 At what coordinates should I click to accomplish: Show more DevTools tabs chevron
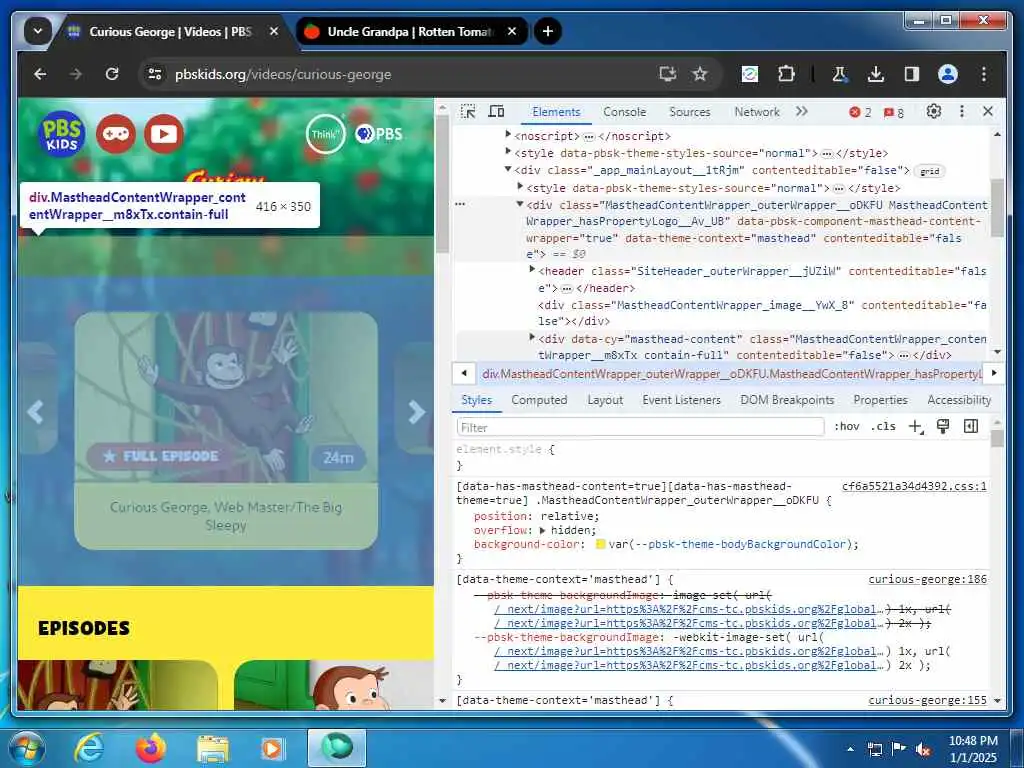802,112
